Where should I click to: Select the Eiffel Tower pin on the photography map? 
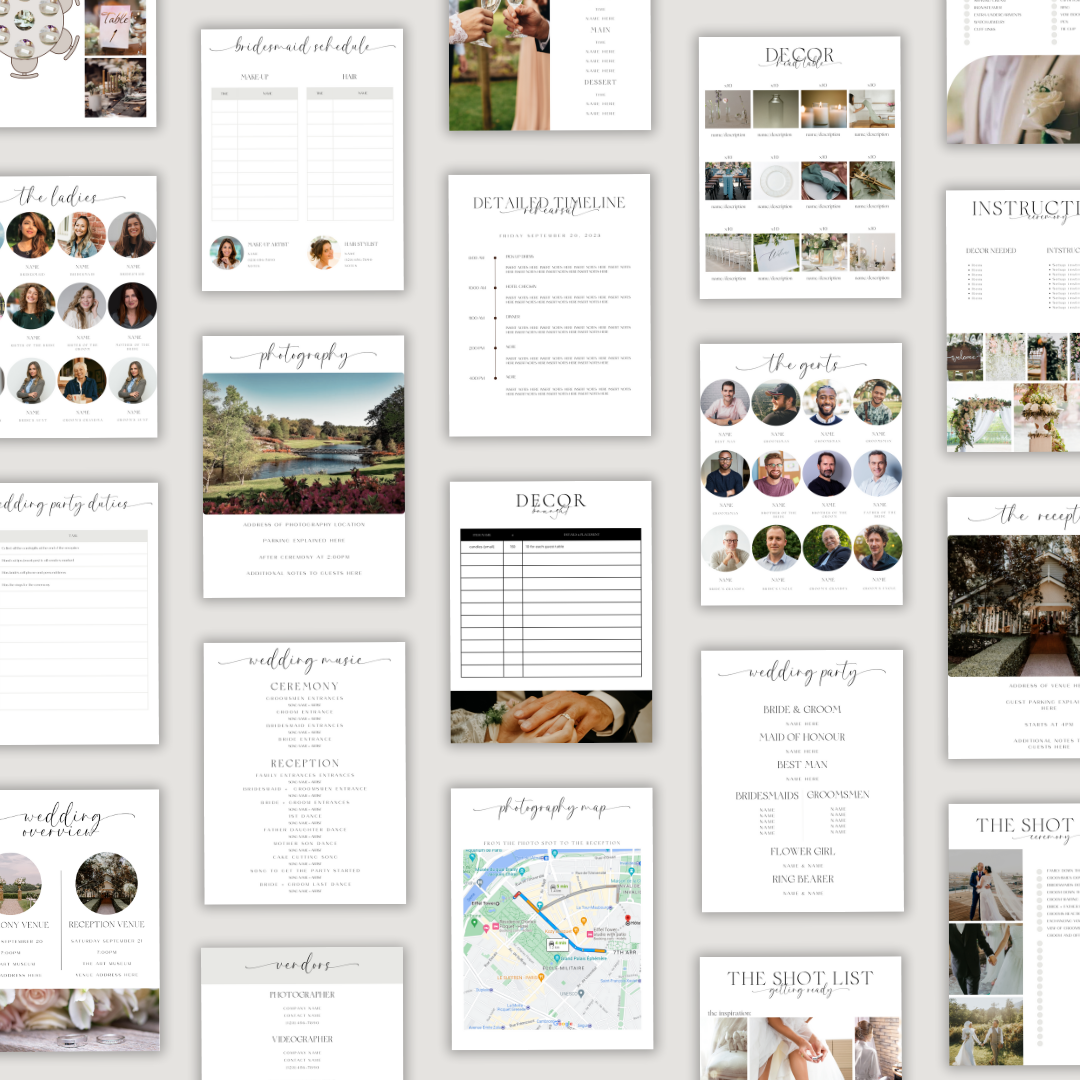pyautogui.click(x=496, y=903)
